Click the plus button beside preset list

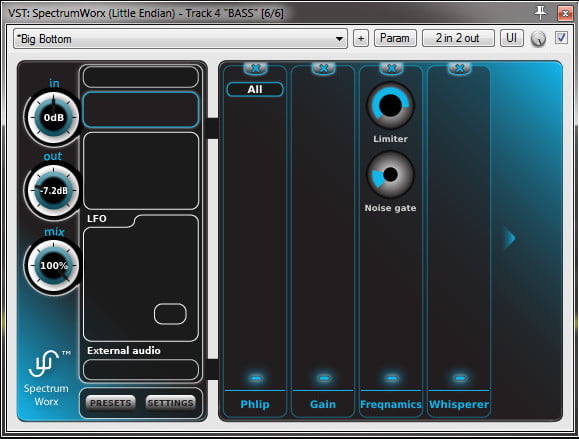click(361, 38)
